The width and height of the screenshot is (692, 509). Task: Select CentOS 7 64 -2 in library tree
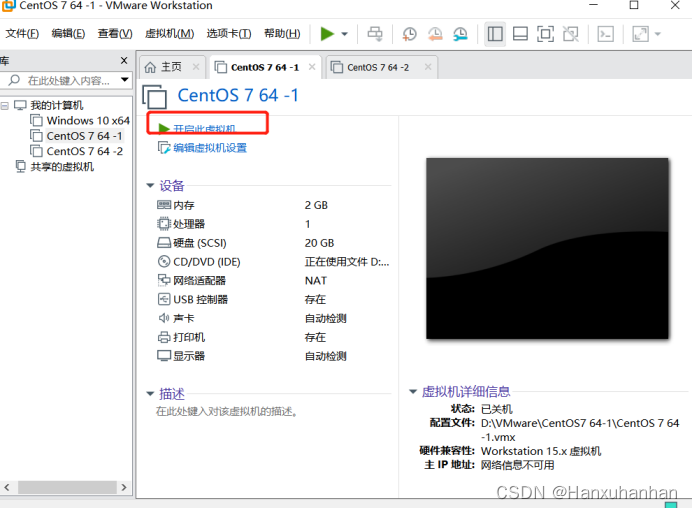84,151
